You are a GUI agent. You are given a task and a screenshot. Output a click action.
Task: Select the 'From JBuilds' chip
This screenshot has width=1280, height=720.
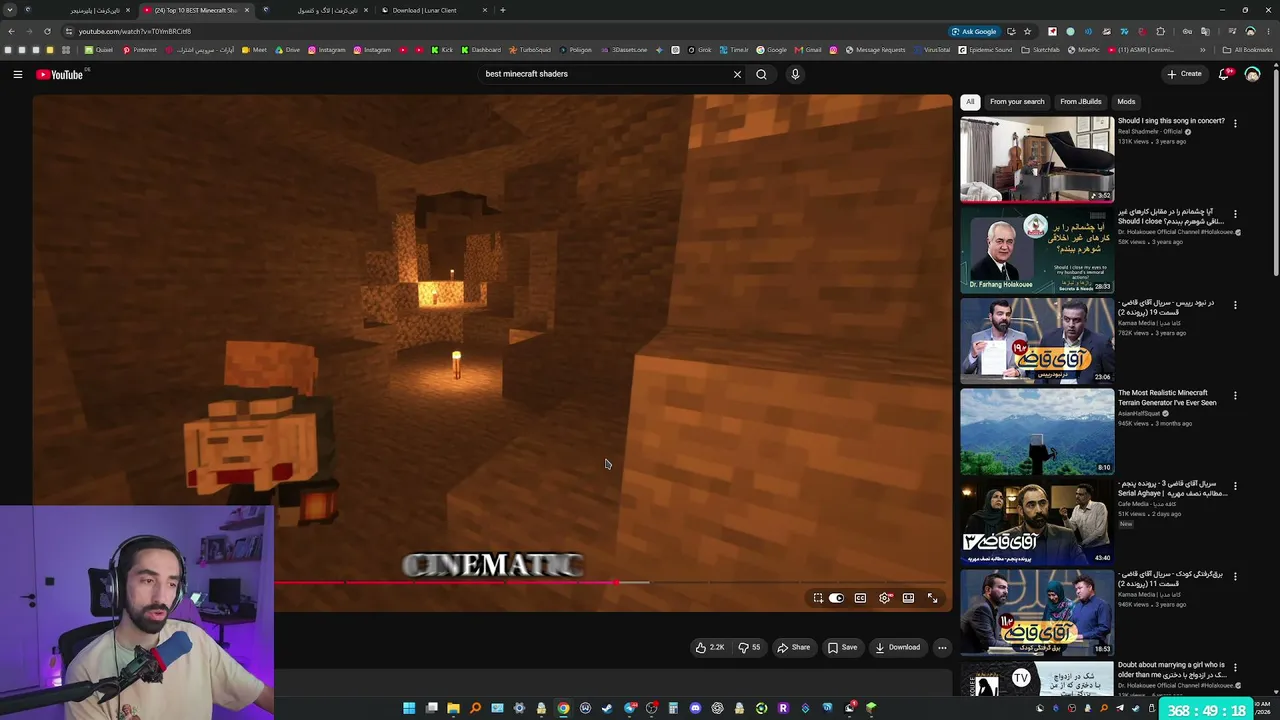1080,101
